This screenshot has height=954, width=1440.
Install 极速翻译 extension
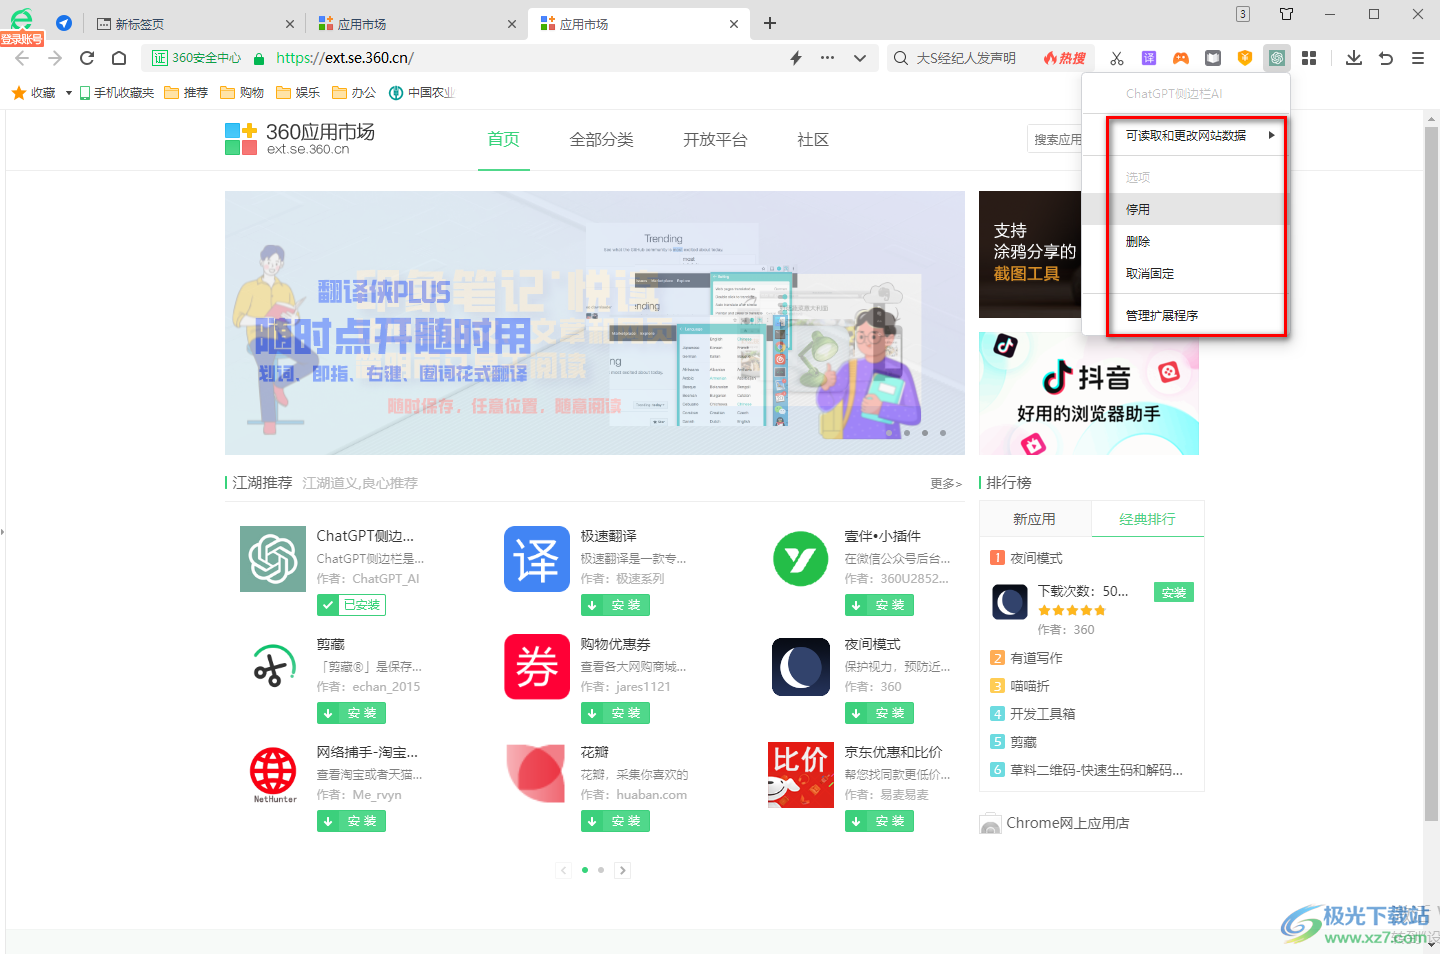click(616, 605)
